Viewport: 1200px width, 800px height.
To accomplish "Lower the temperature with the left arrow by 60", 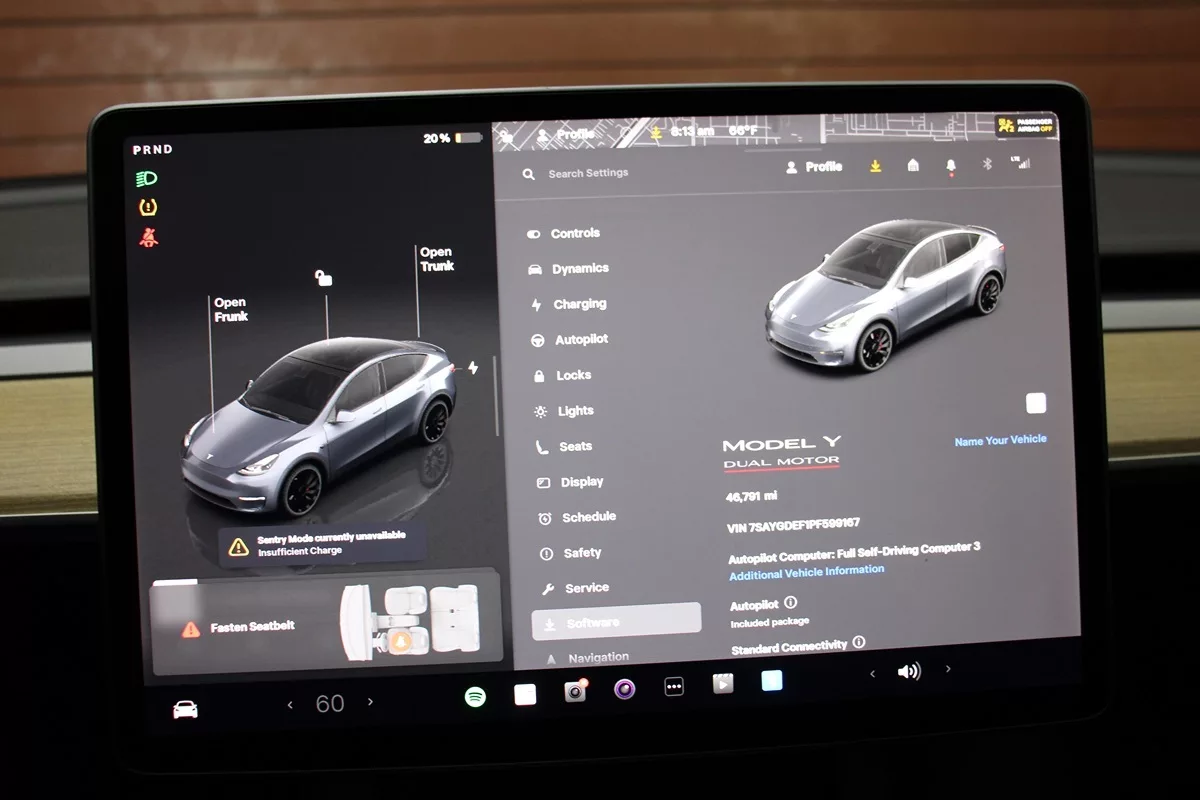I will coord(290,705).
